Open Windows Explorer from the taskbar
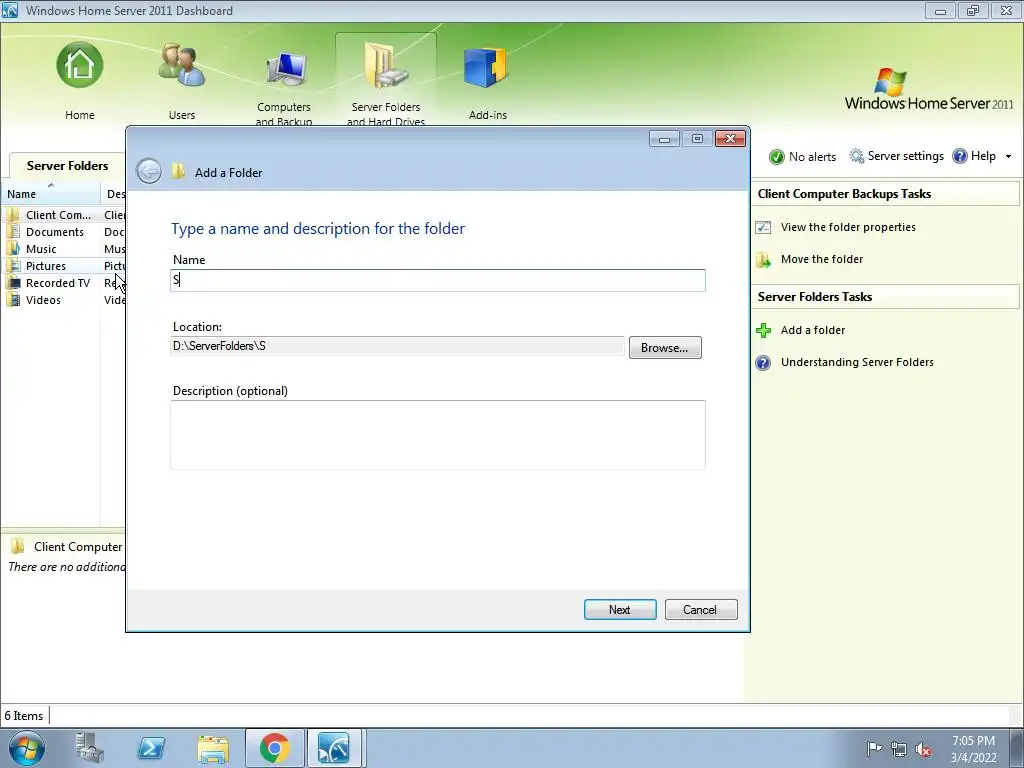Image resolution: width=1024 pixels, height=768 pixels. (x=213, y=748)
